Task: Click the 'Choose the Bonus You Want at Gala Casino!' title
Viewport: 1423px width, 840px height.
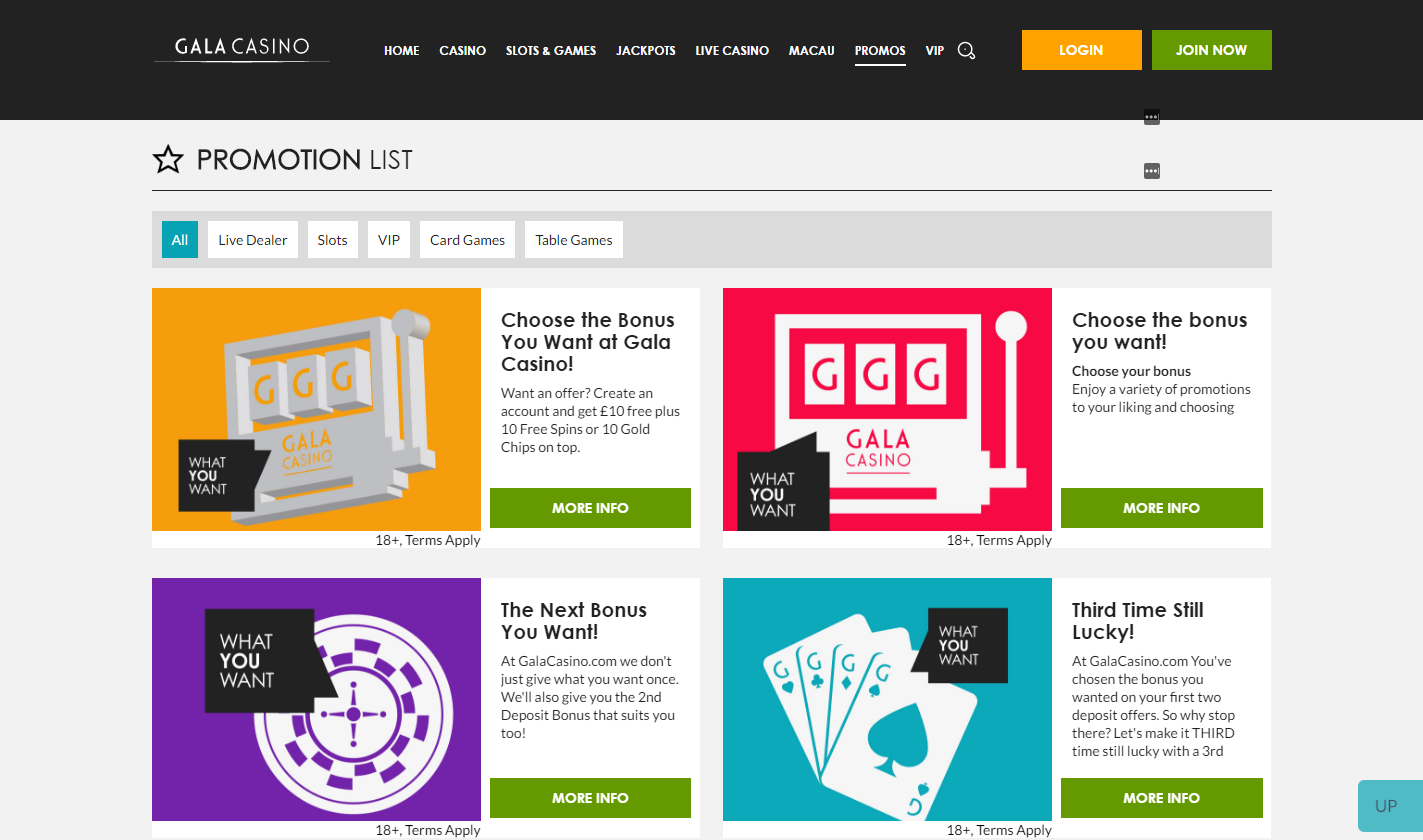Action: pyautogui.click(x=588, y=342)
